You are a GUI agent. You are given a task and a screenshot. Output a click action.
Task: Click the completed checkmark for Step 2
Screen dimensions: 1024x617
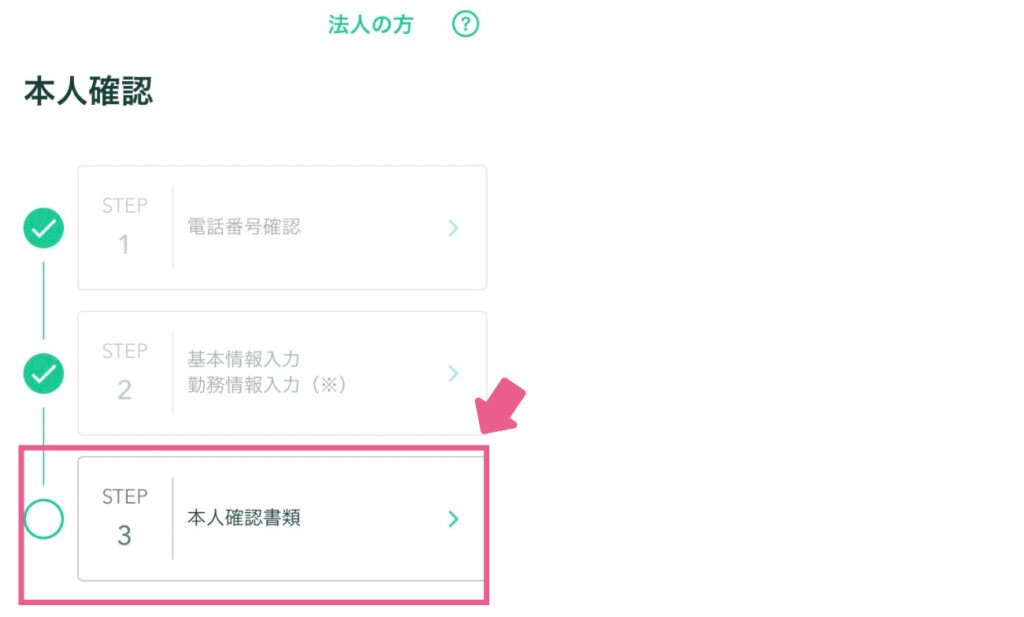[x=44, y=373]
